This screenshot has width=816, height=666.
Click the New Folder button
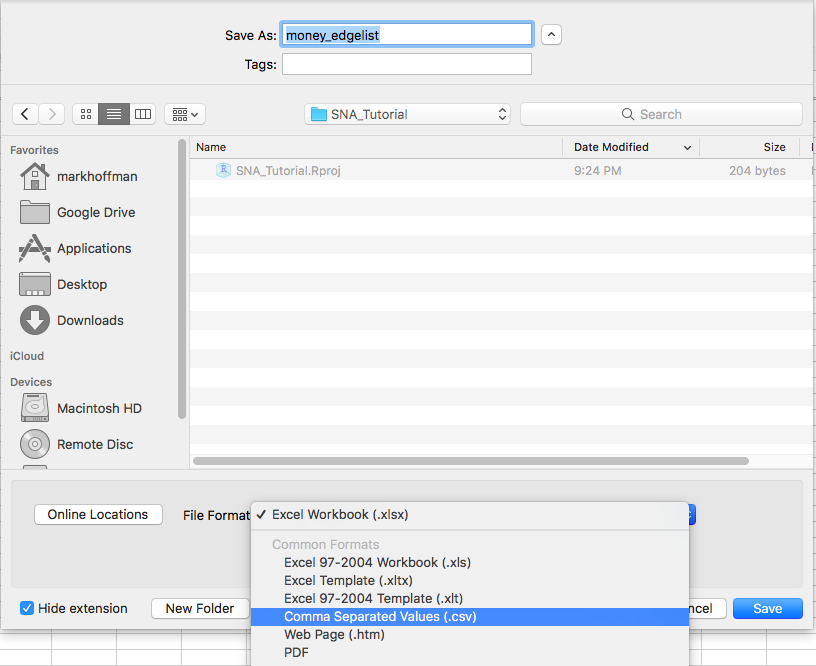coord(200,608)
